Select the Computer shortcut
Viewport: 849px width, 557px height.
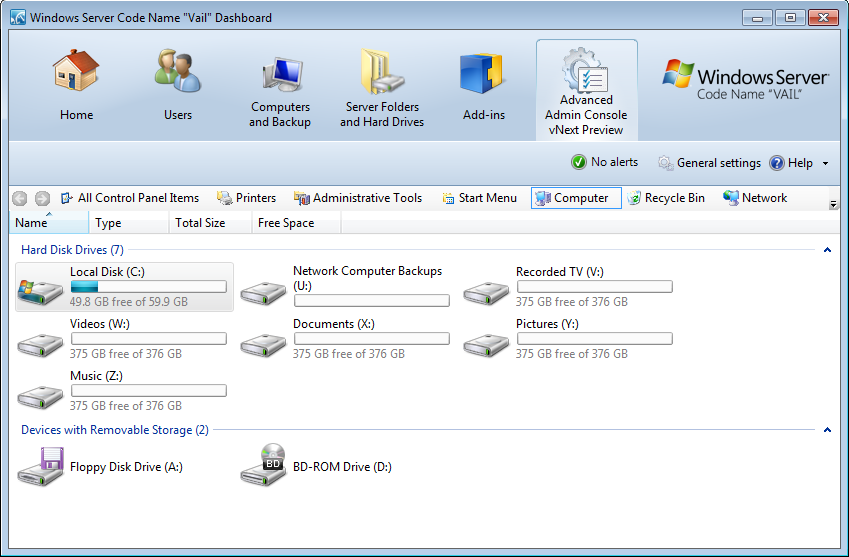[x=576, y=198]
